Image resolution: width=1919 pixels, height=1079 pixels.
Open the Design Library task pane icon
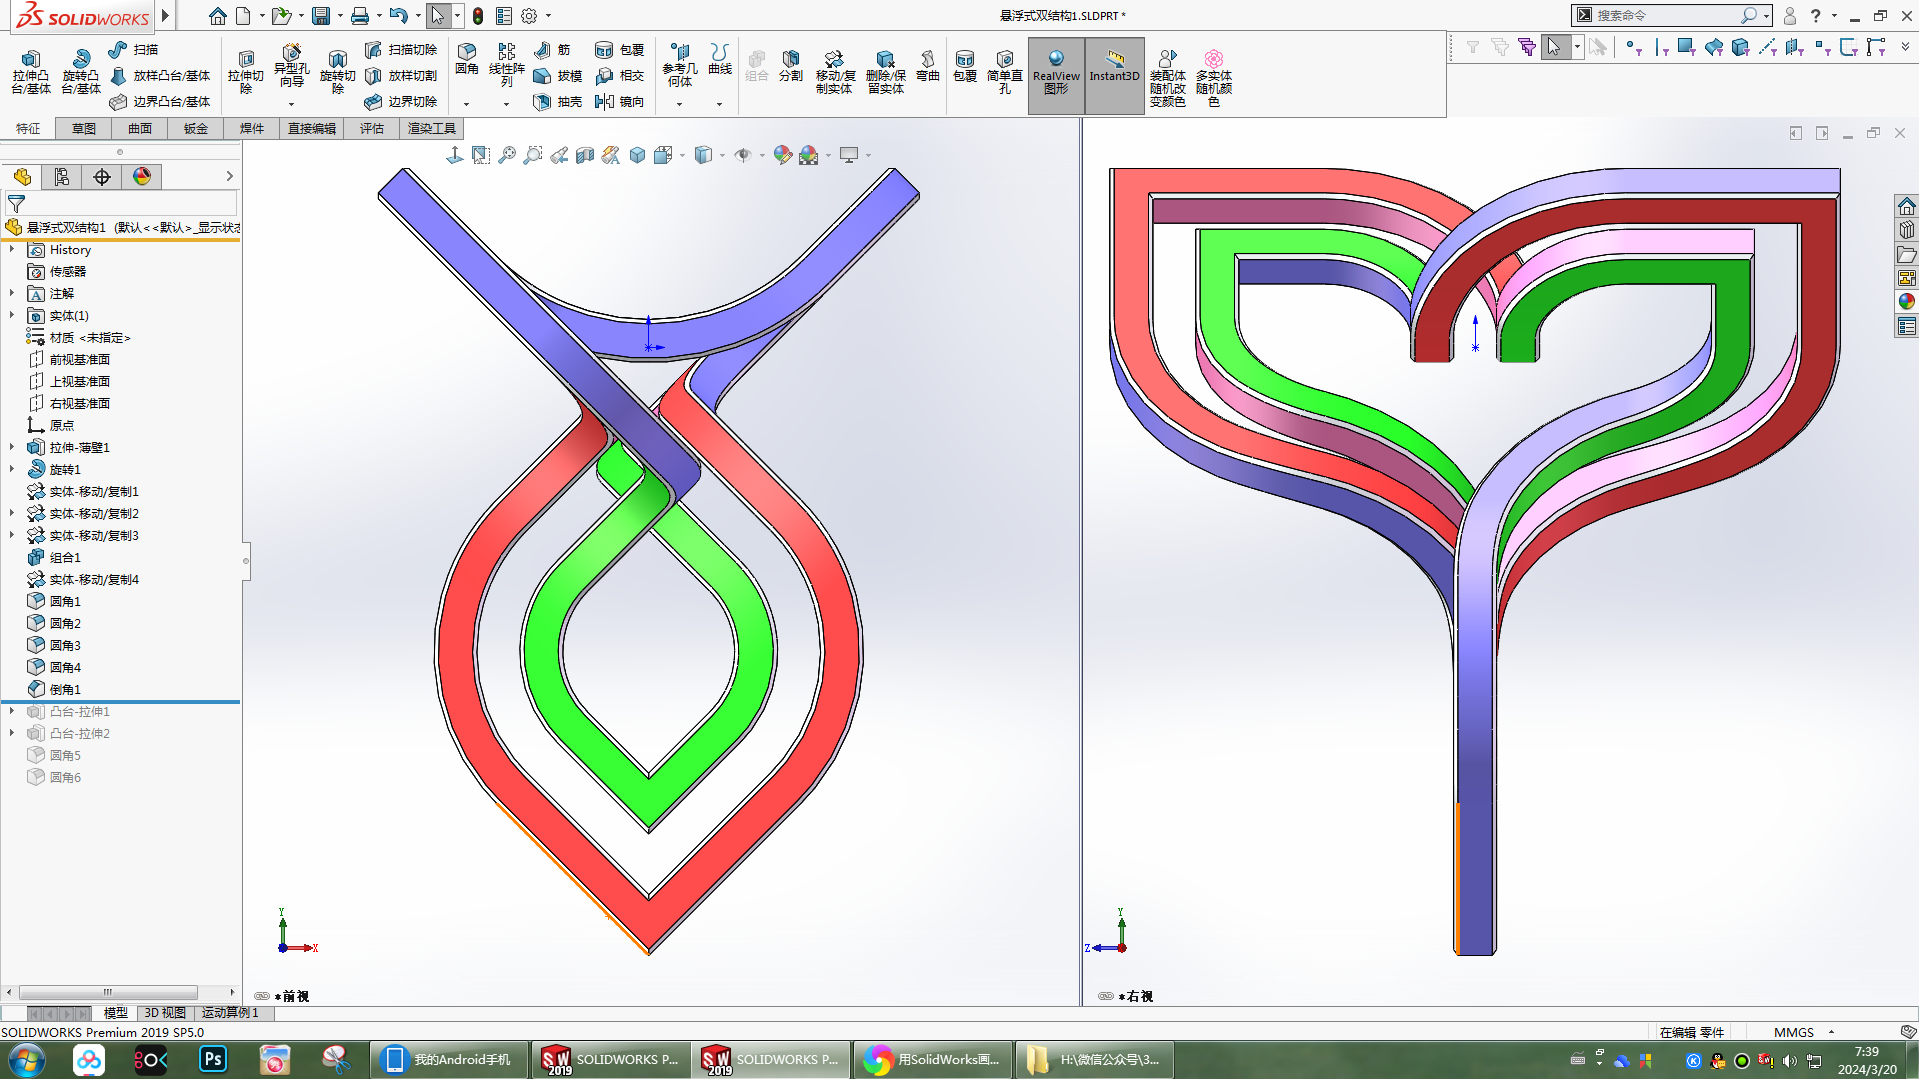[x=1907, y=230]
